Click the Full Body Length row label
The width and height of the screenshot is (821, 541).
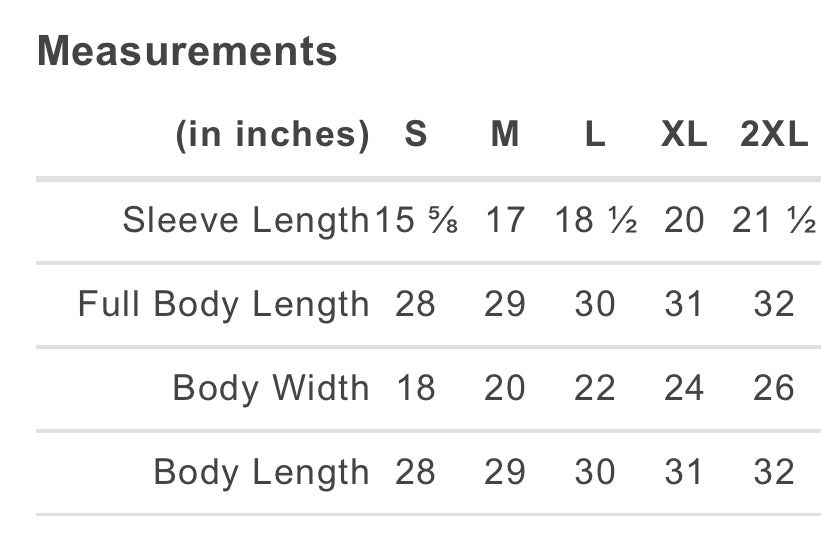point(224,304)
